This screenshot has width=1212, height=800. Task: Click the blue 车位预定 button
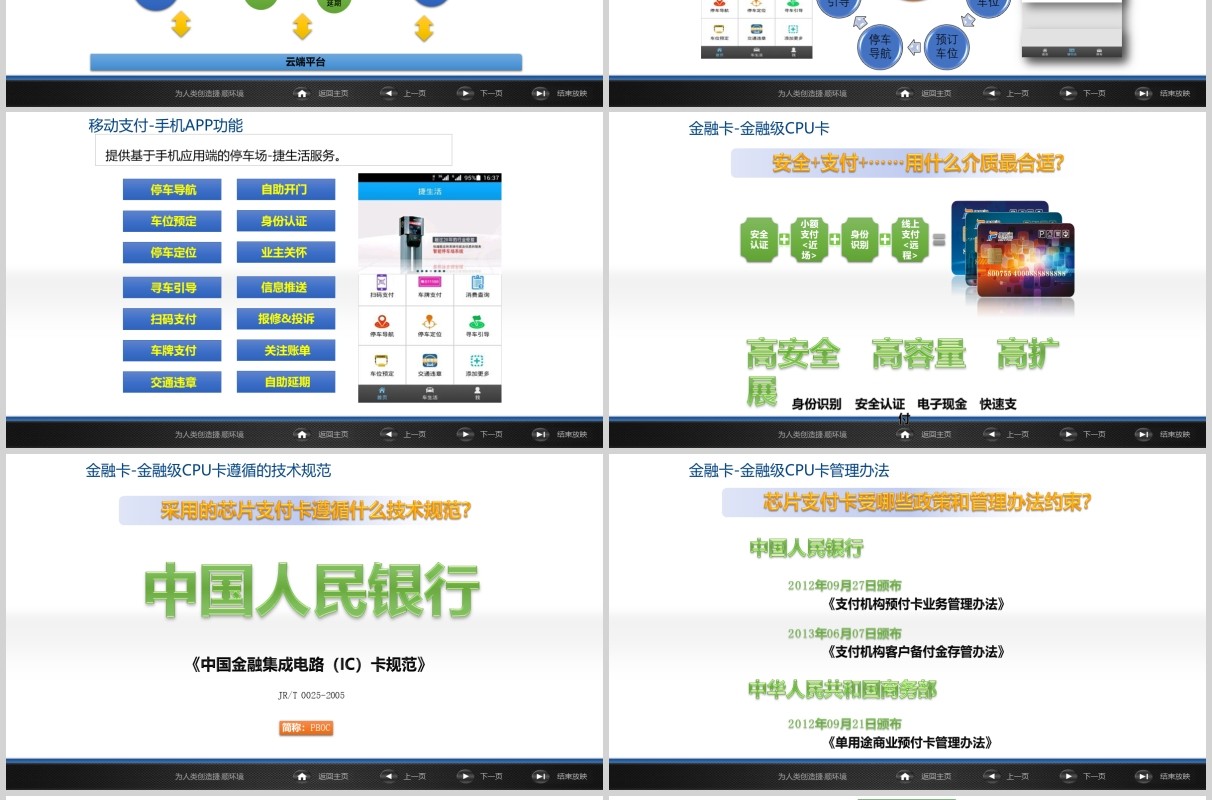click(172, 221)
